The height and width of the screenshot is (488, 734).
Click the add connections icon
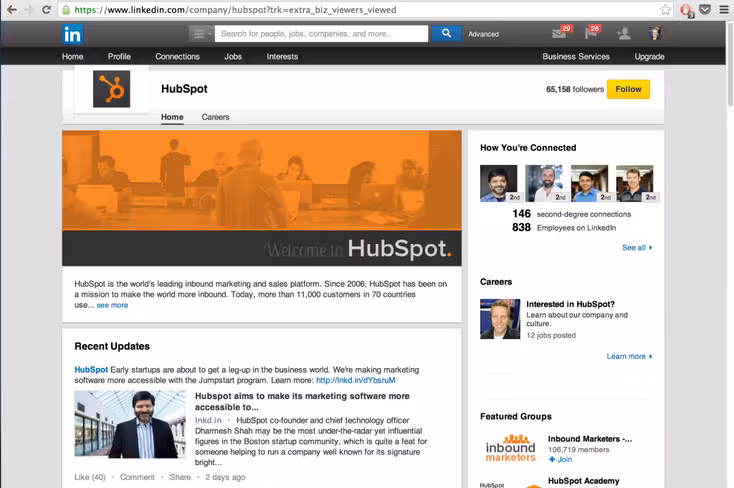624,34
